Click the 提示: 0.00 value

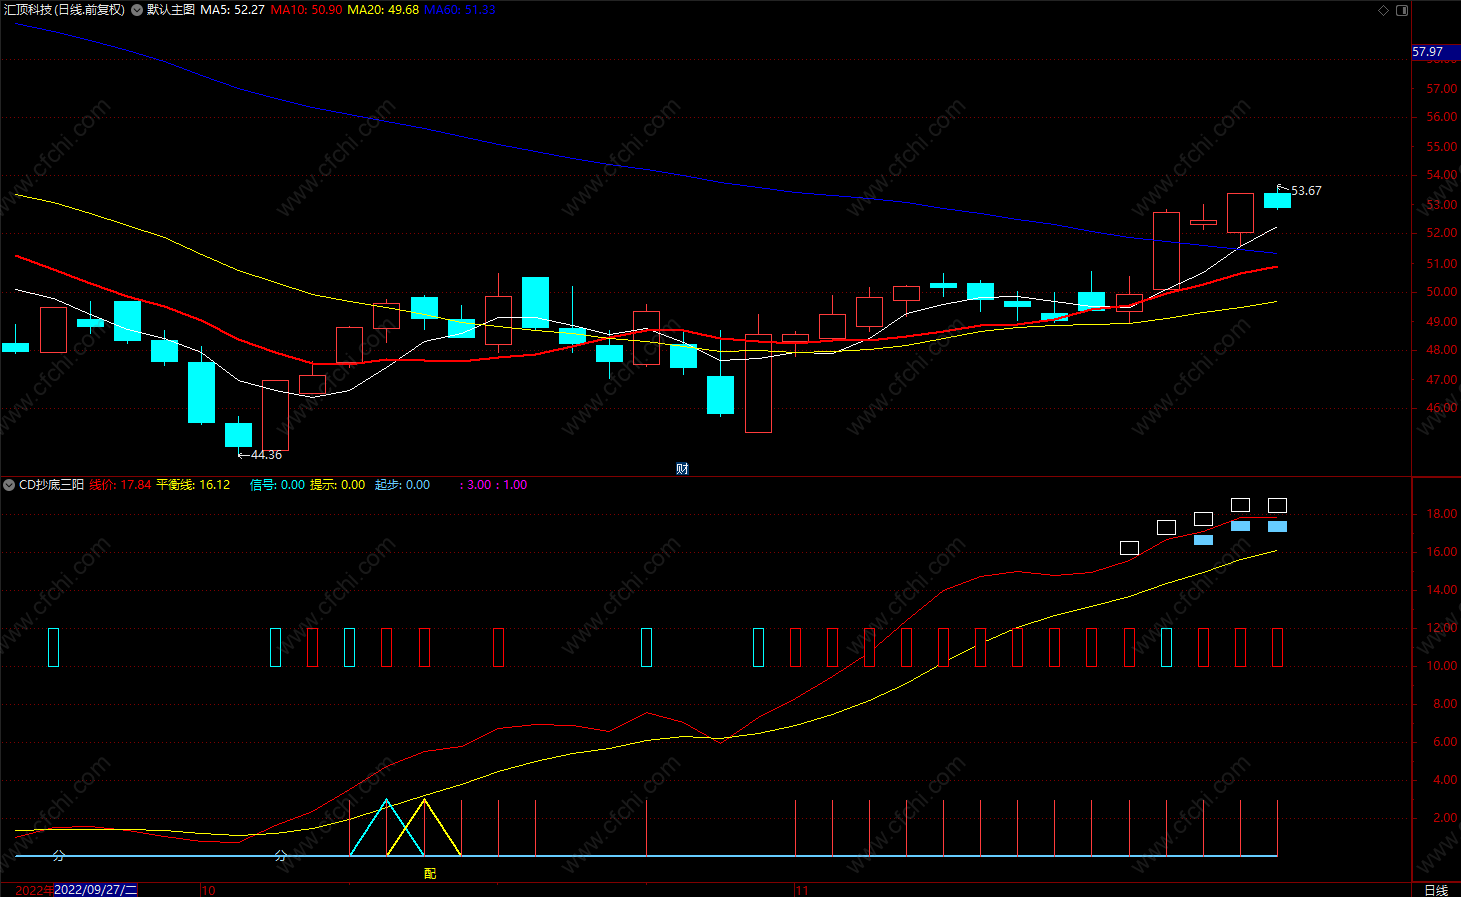[337, 485]
